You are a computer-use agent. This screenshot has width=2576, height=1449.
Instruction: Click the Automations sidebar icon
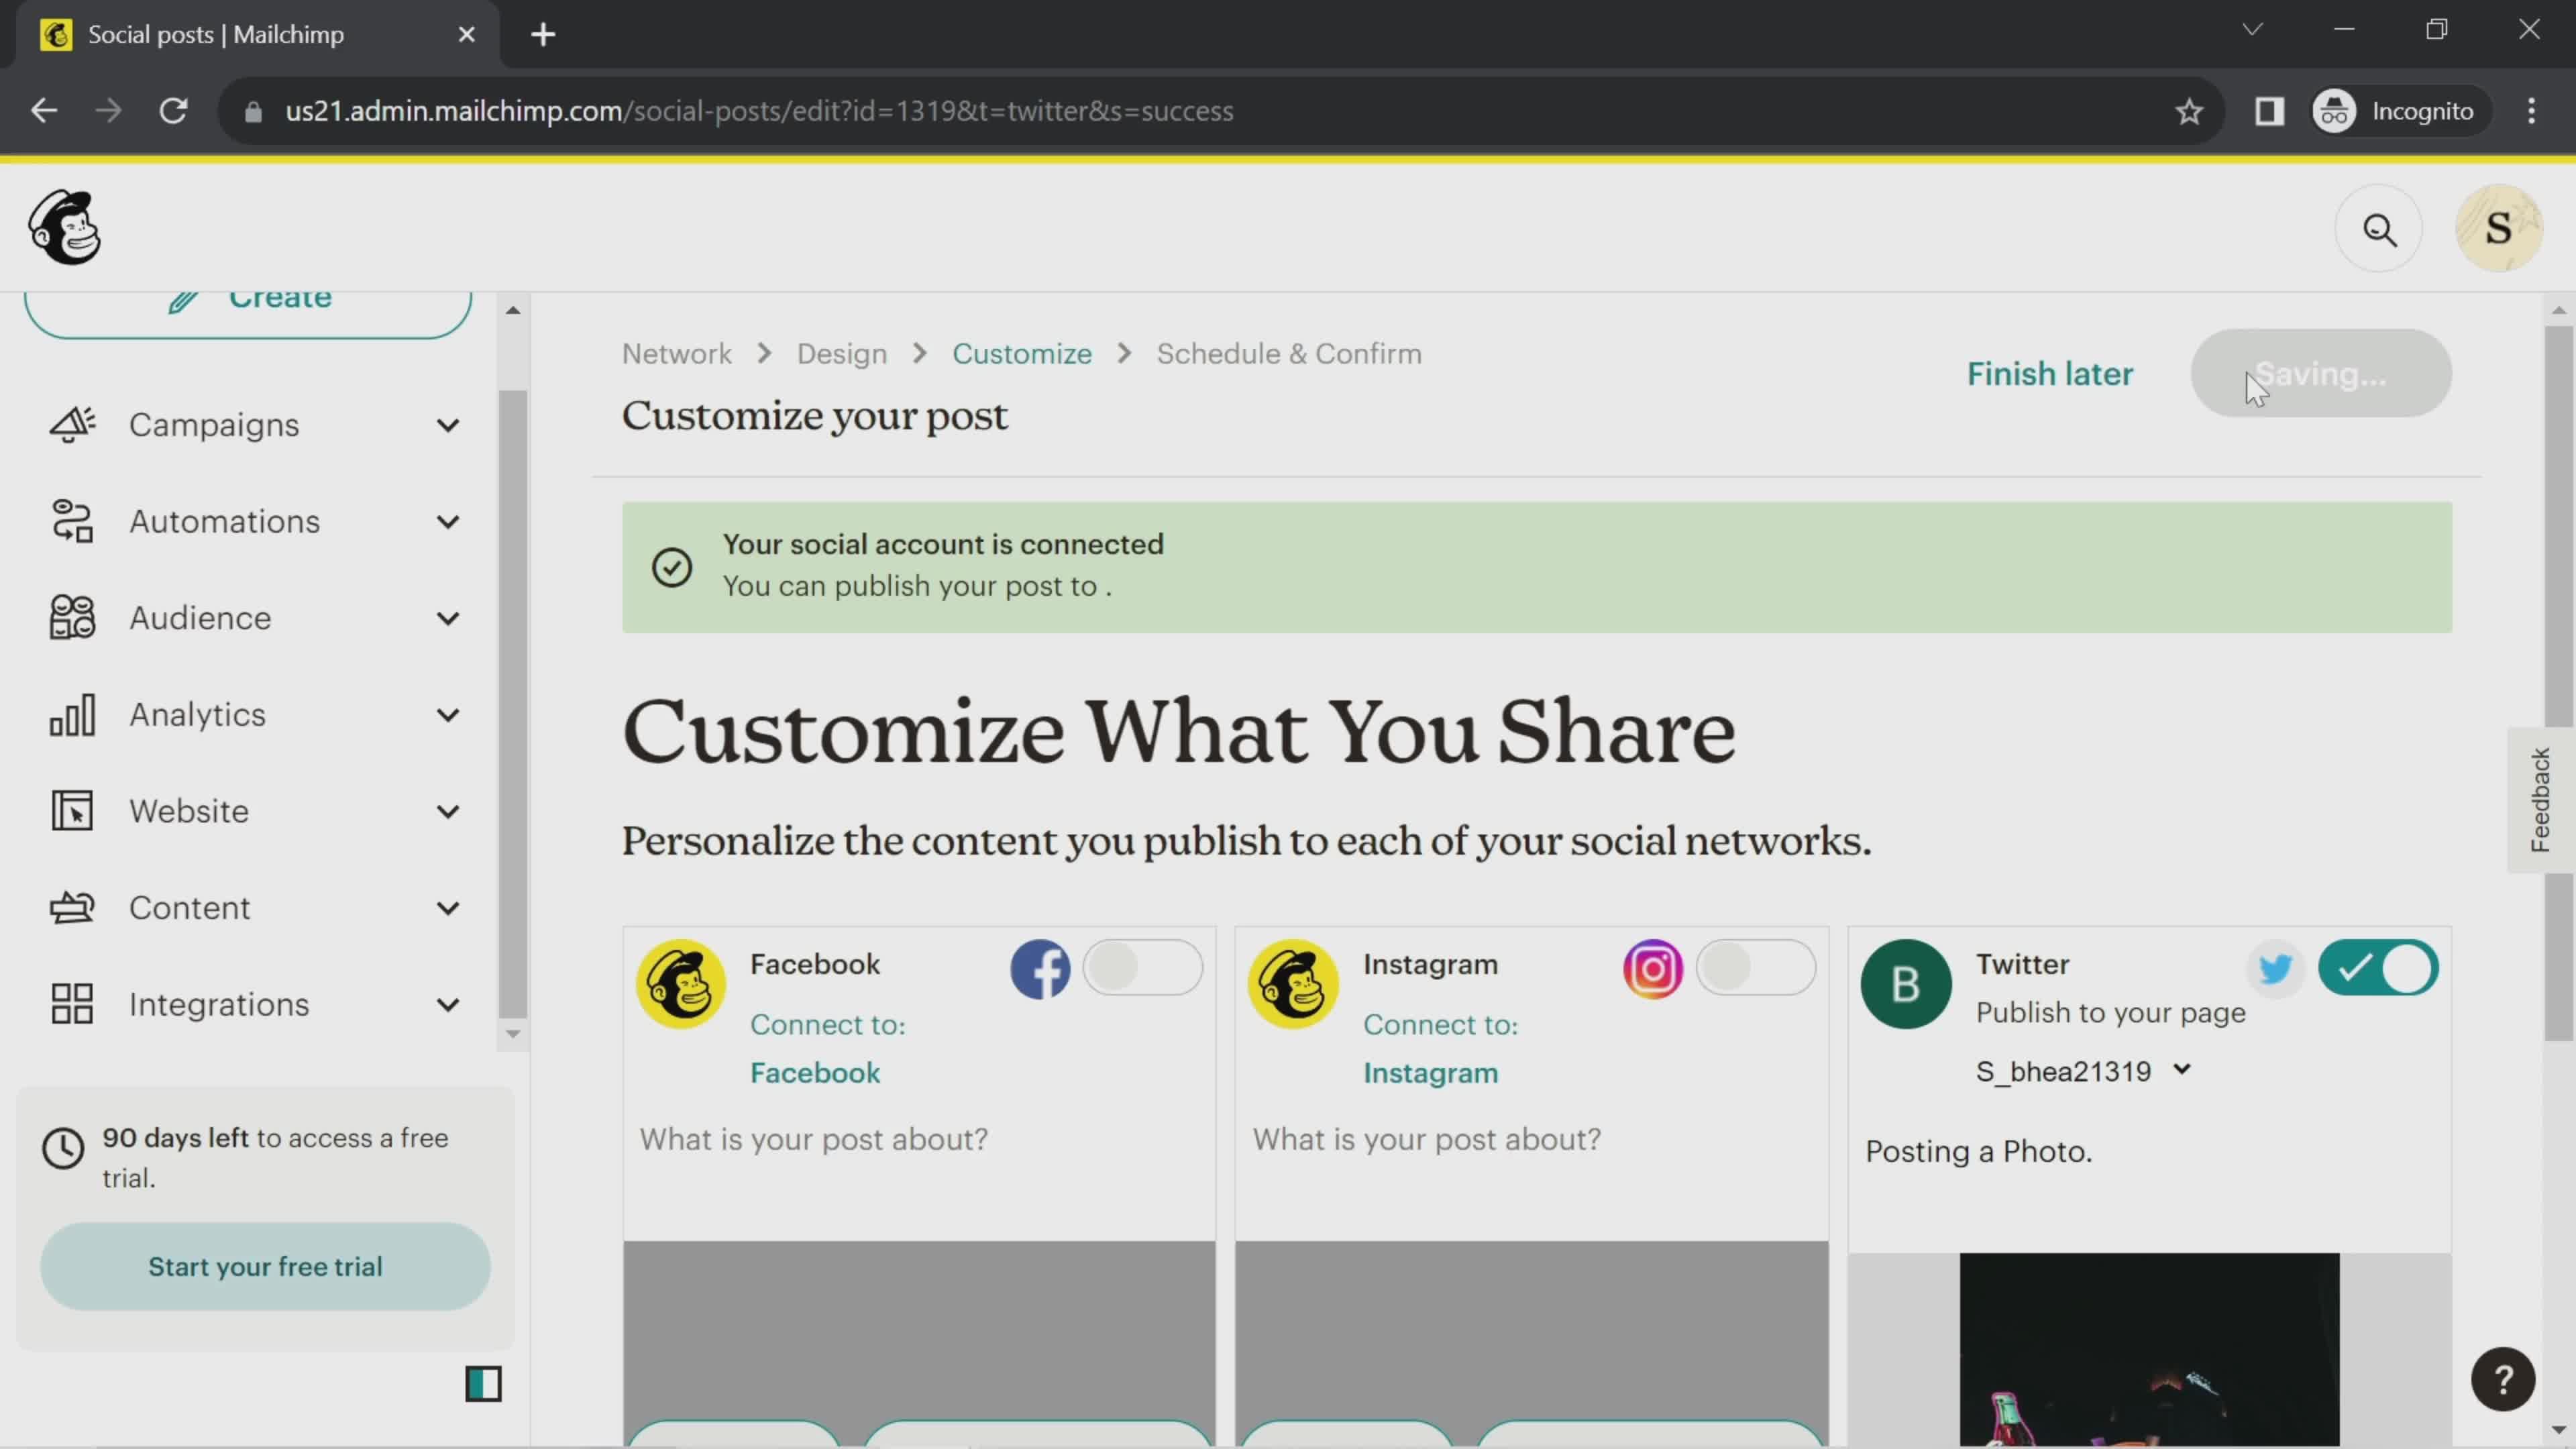tap(70, 520)
